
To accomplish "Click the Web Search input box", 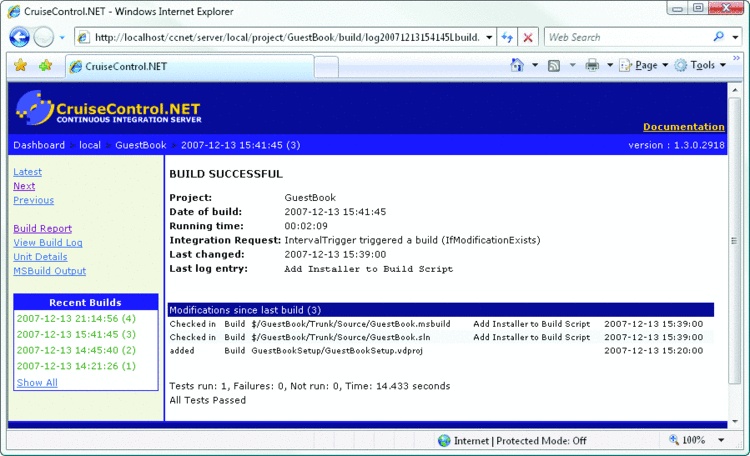I will pos(629,37).
